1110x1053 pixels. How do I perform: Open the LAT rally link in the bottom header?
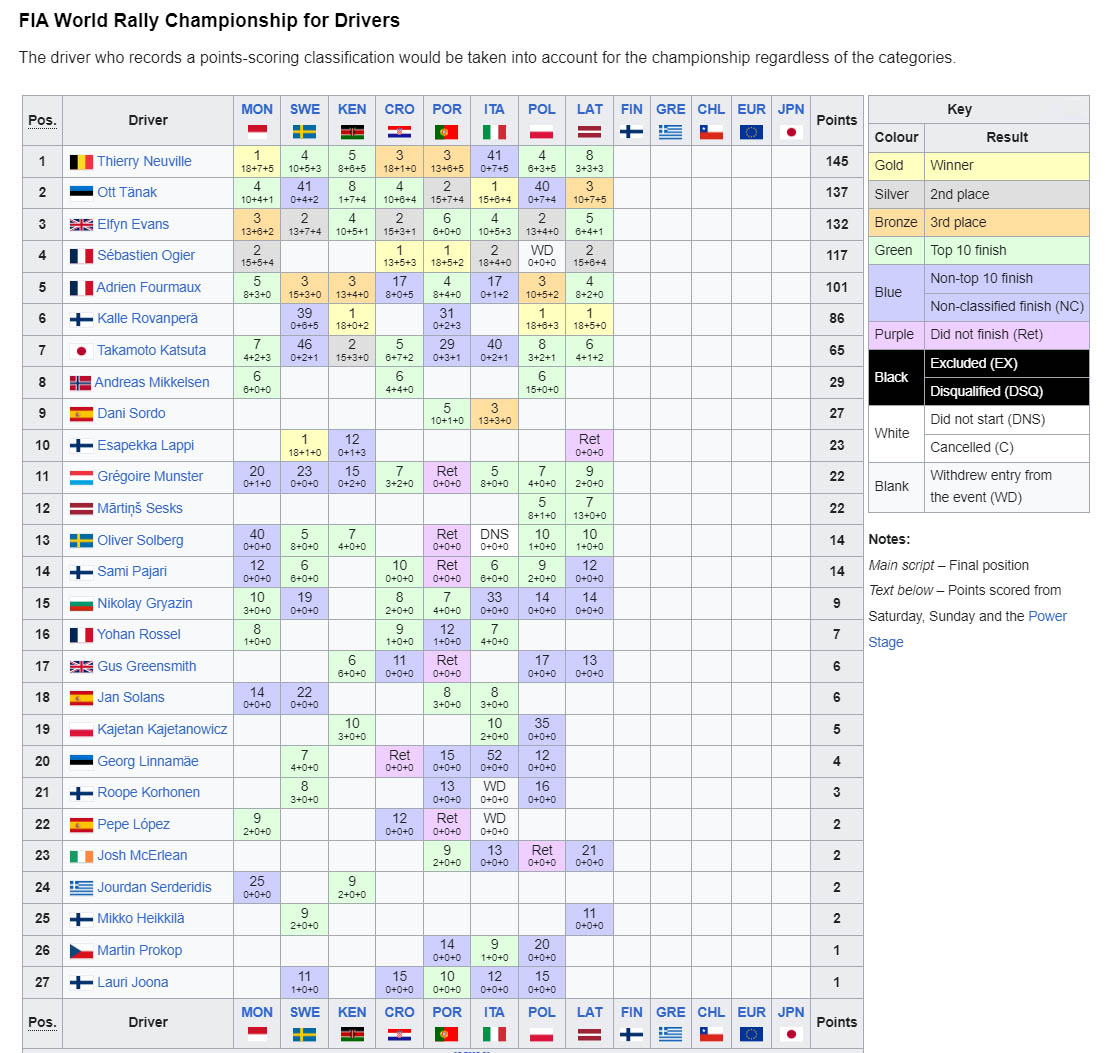click(x=589, y=1013)
